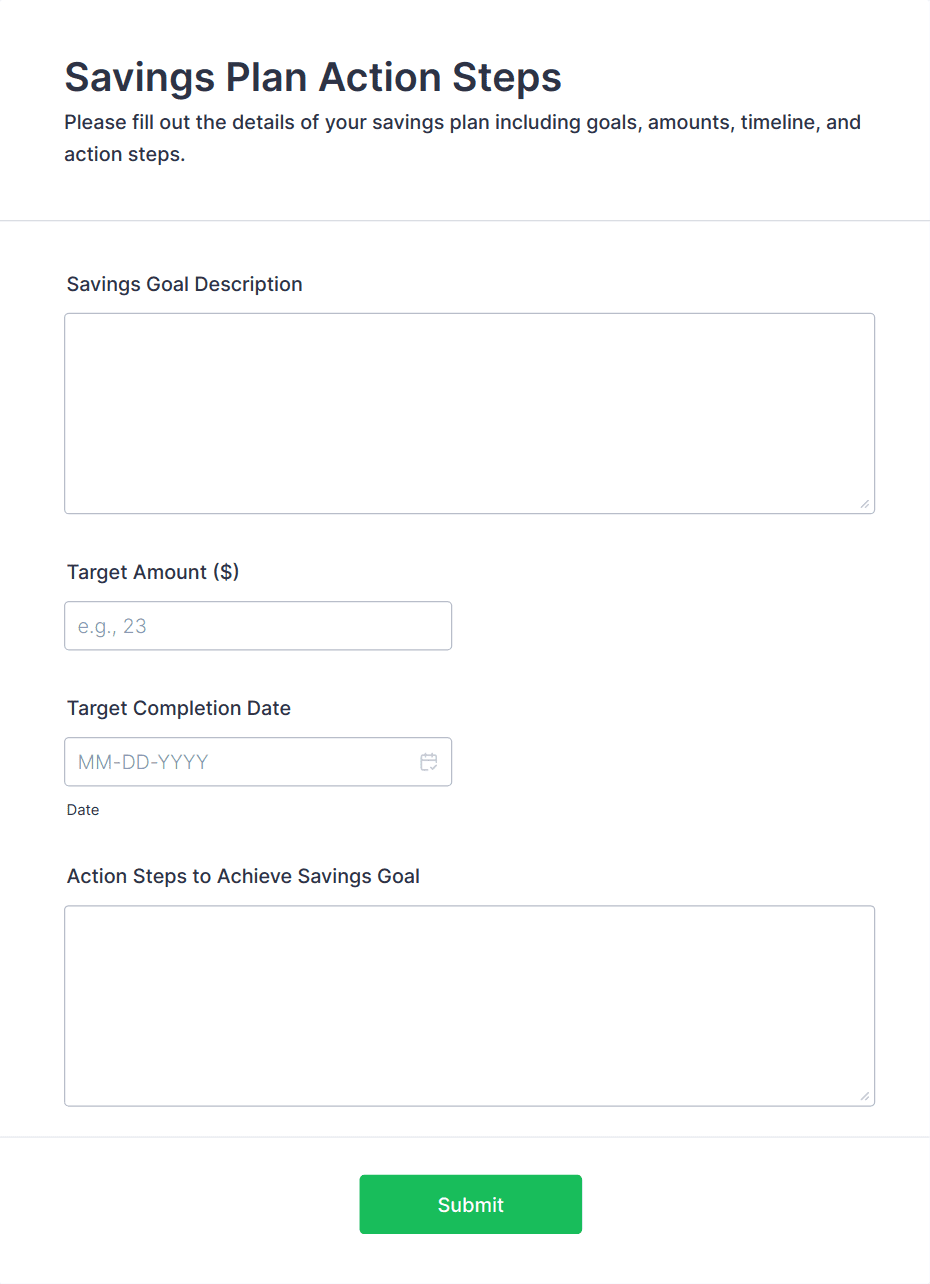This screenshot has height=1284, width=930.
Task: Click the divider line below the header
Action: [465, 220]
